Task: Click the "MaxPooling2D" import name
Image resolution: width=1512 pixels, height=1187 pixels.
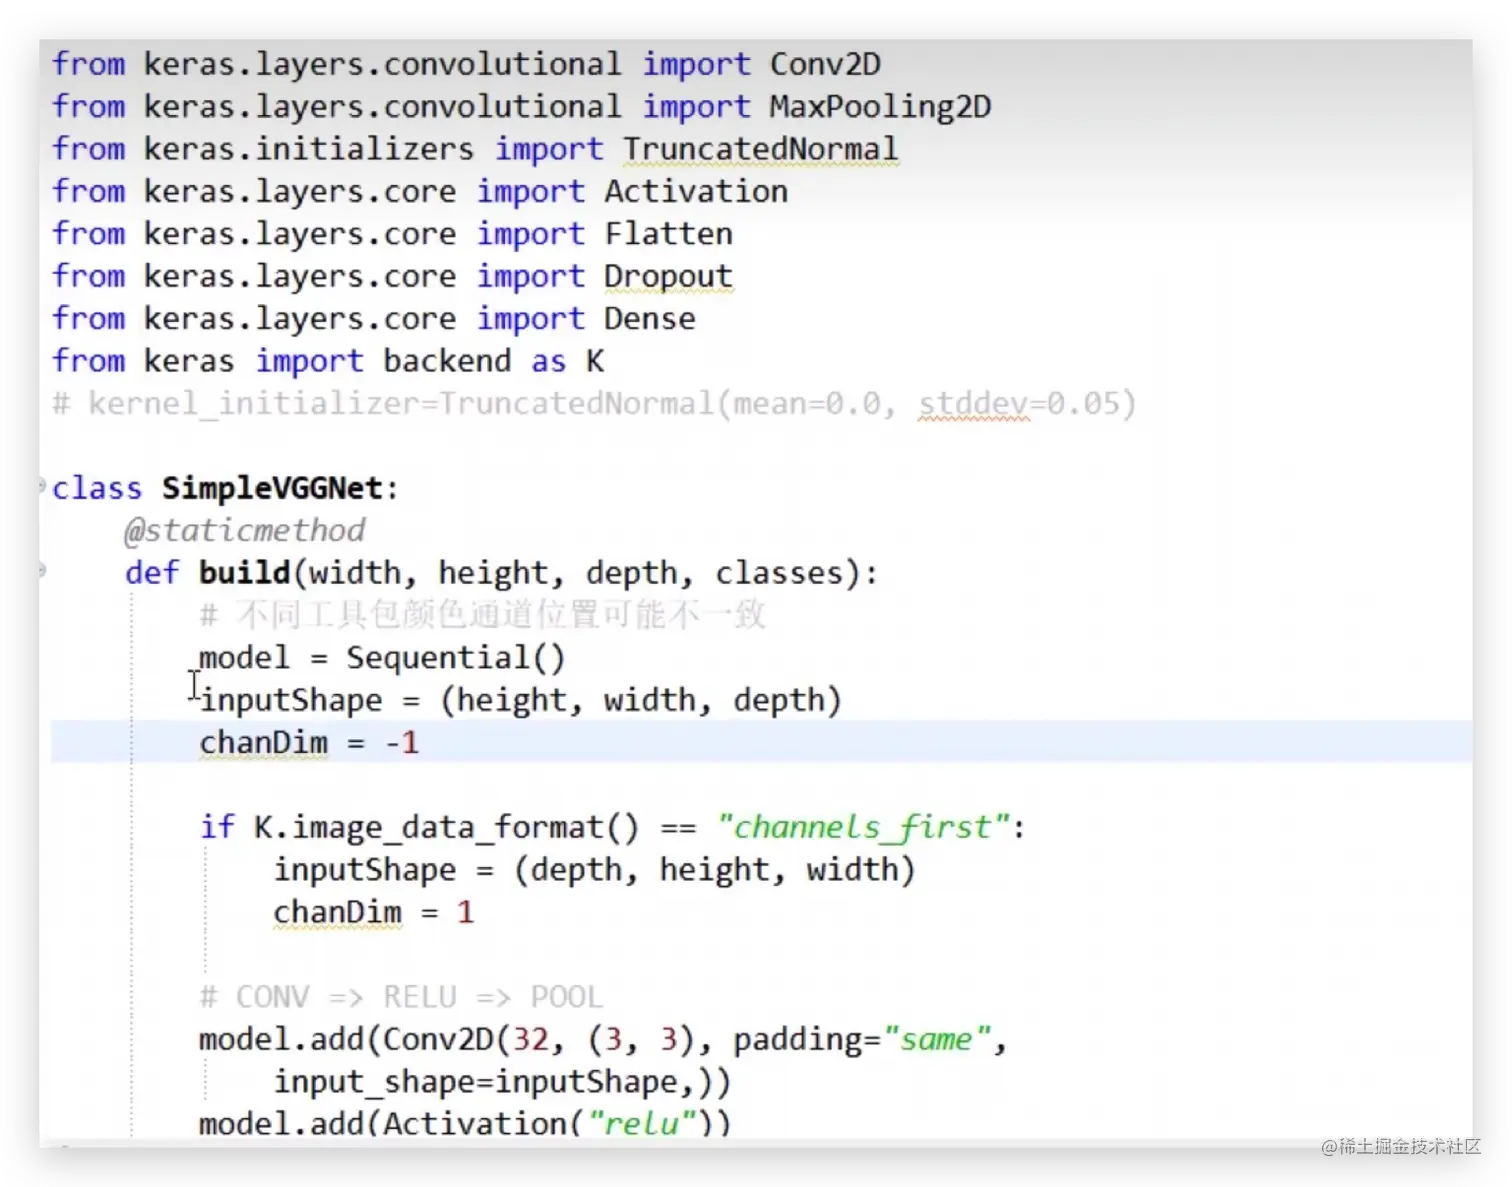Action: (x=880, y=107)
